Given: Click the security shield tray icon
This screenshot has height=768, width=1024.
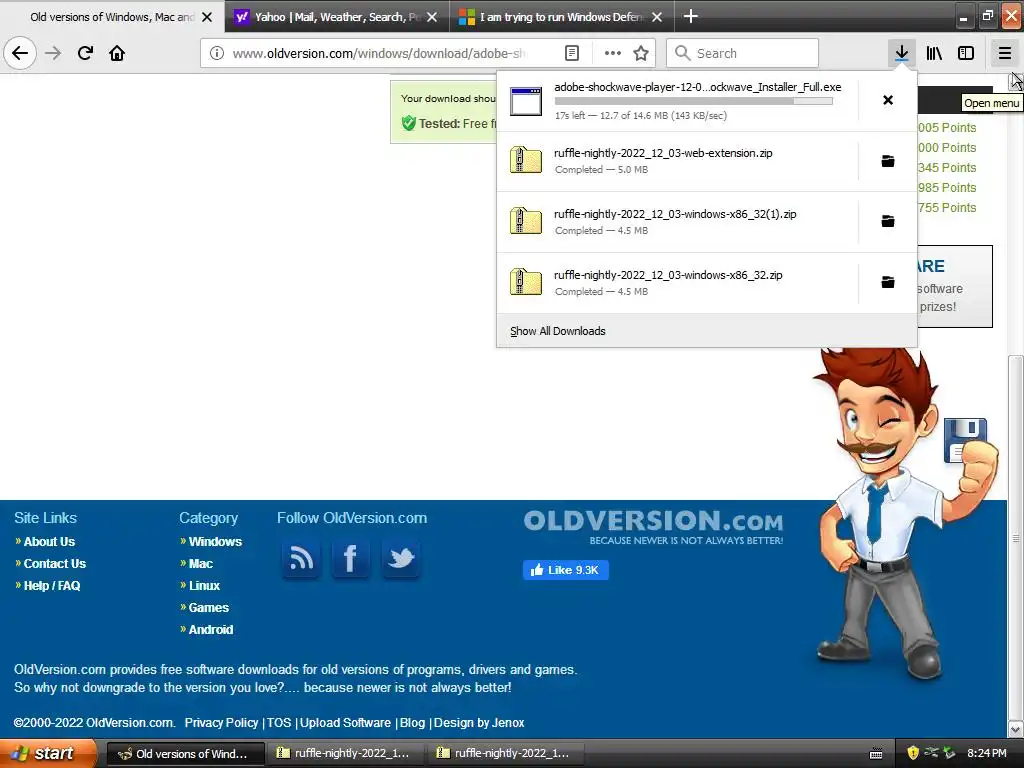Looking at the screenshot, I should click(x=912, y=753).
